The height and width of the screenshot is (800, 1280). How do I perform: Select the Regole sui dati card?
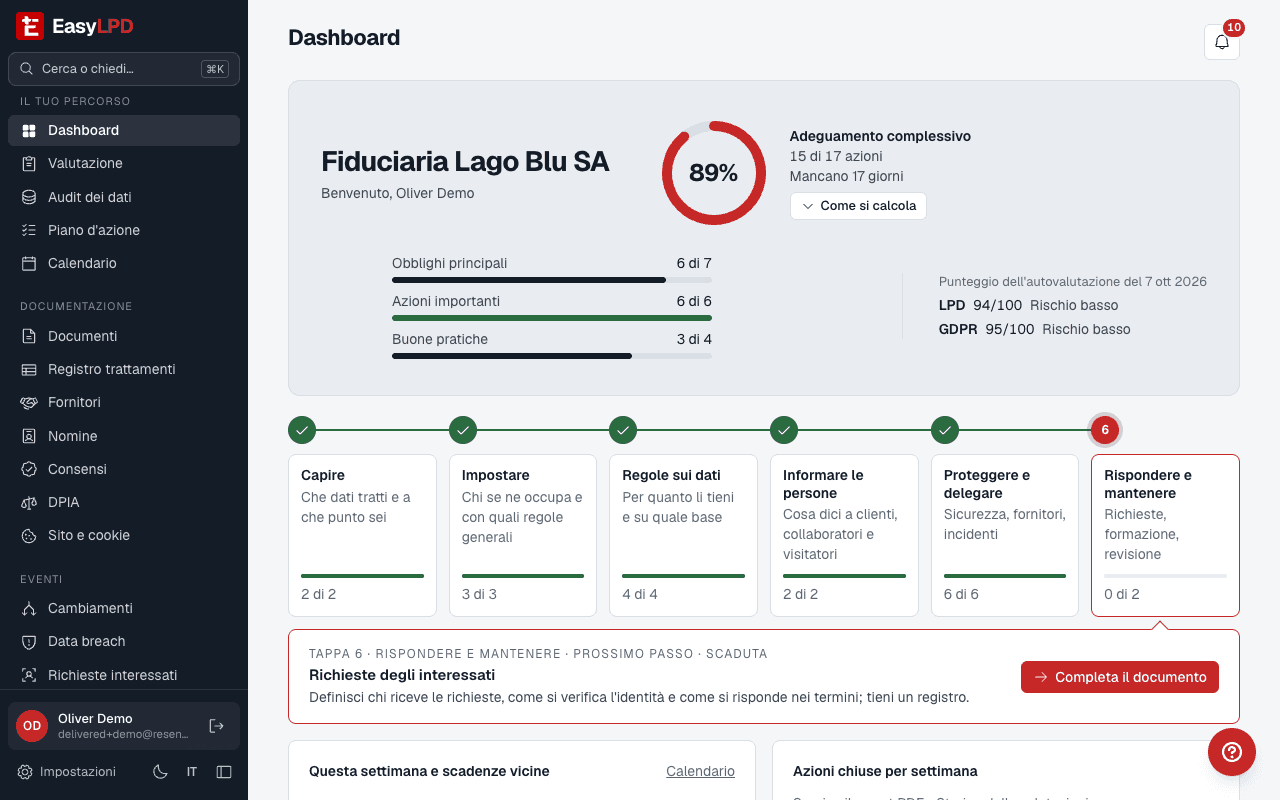[x=684, y=536]
